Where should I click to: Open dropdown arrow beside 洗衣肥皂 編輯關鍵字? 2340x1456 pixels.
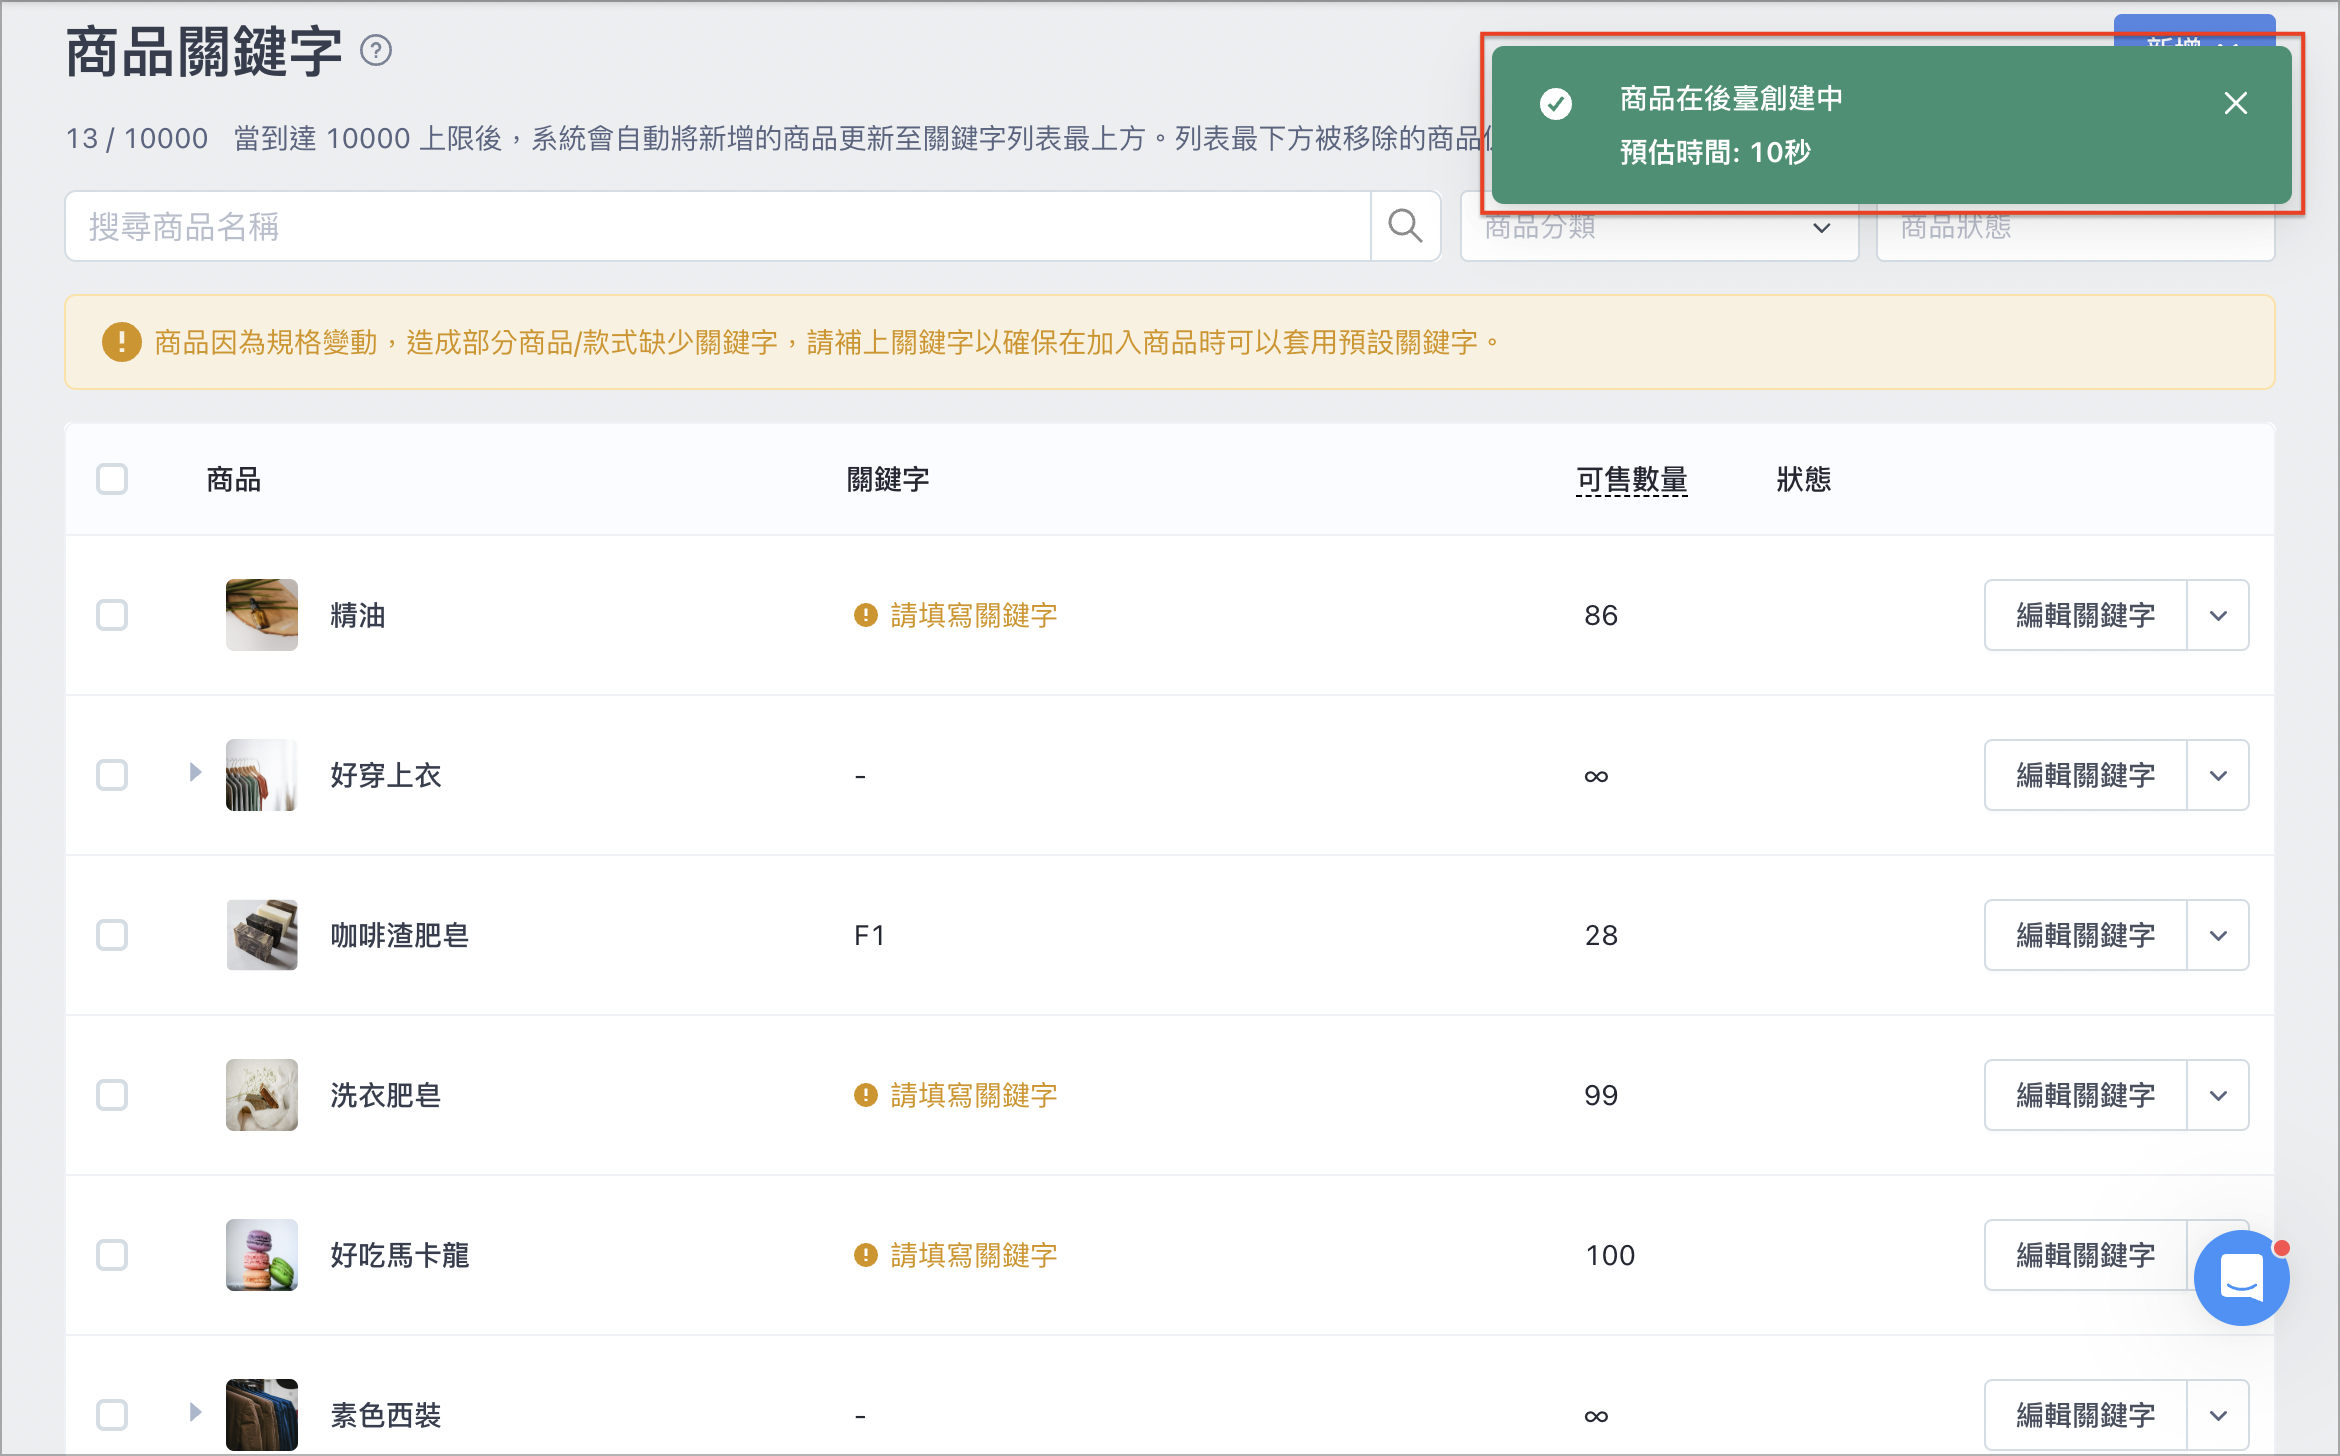[x=2218, y=1095]
